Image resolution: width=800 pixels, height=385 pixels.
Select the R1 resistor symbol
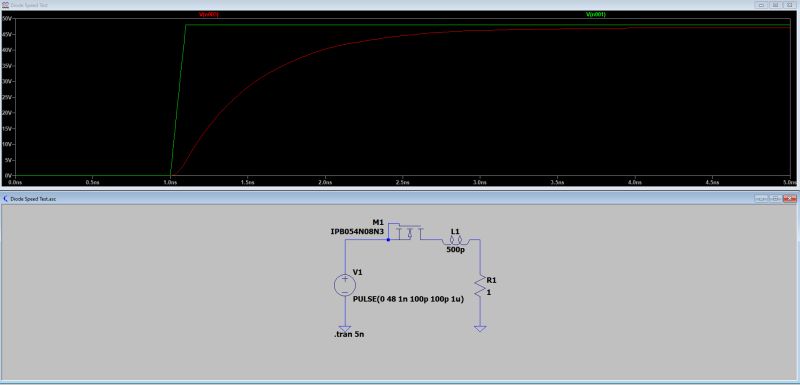tap(480, 286)
